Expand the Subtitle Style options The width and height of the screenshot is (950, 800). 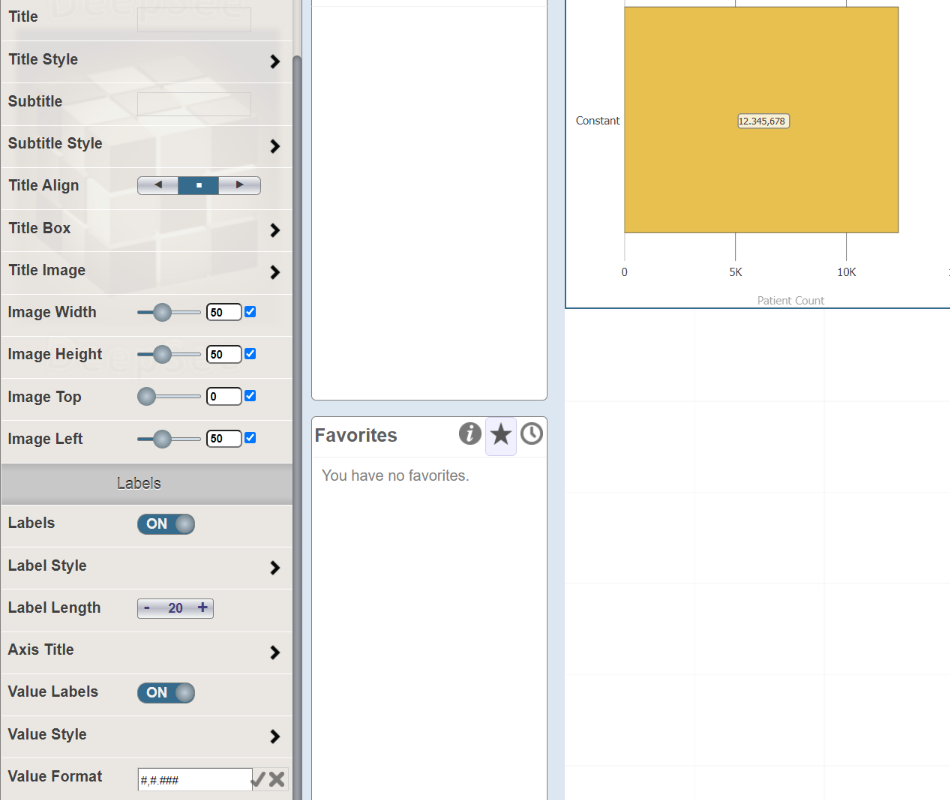coord(146,144)
